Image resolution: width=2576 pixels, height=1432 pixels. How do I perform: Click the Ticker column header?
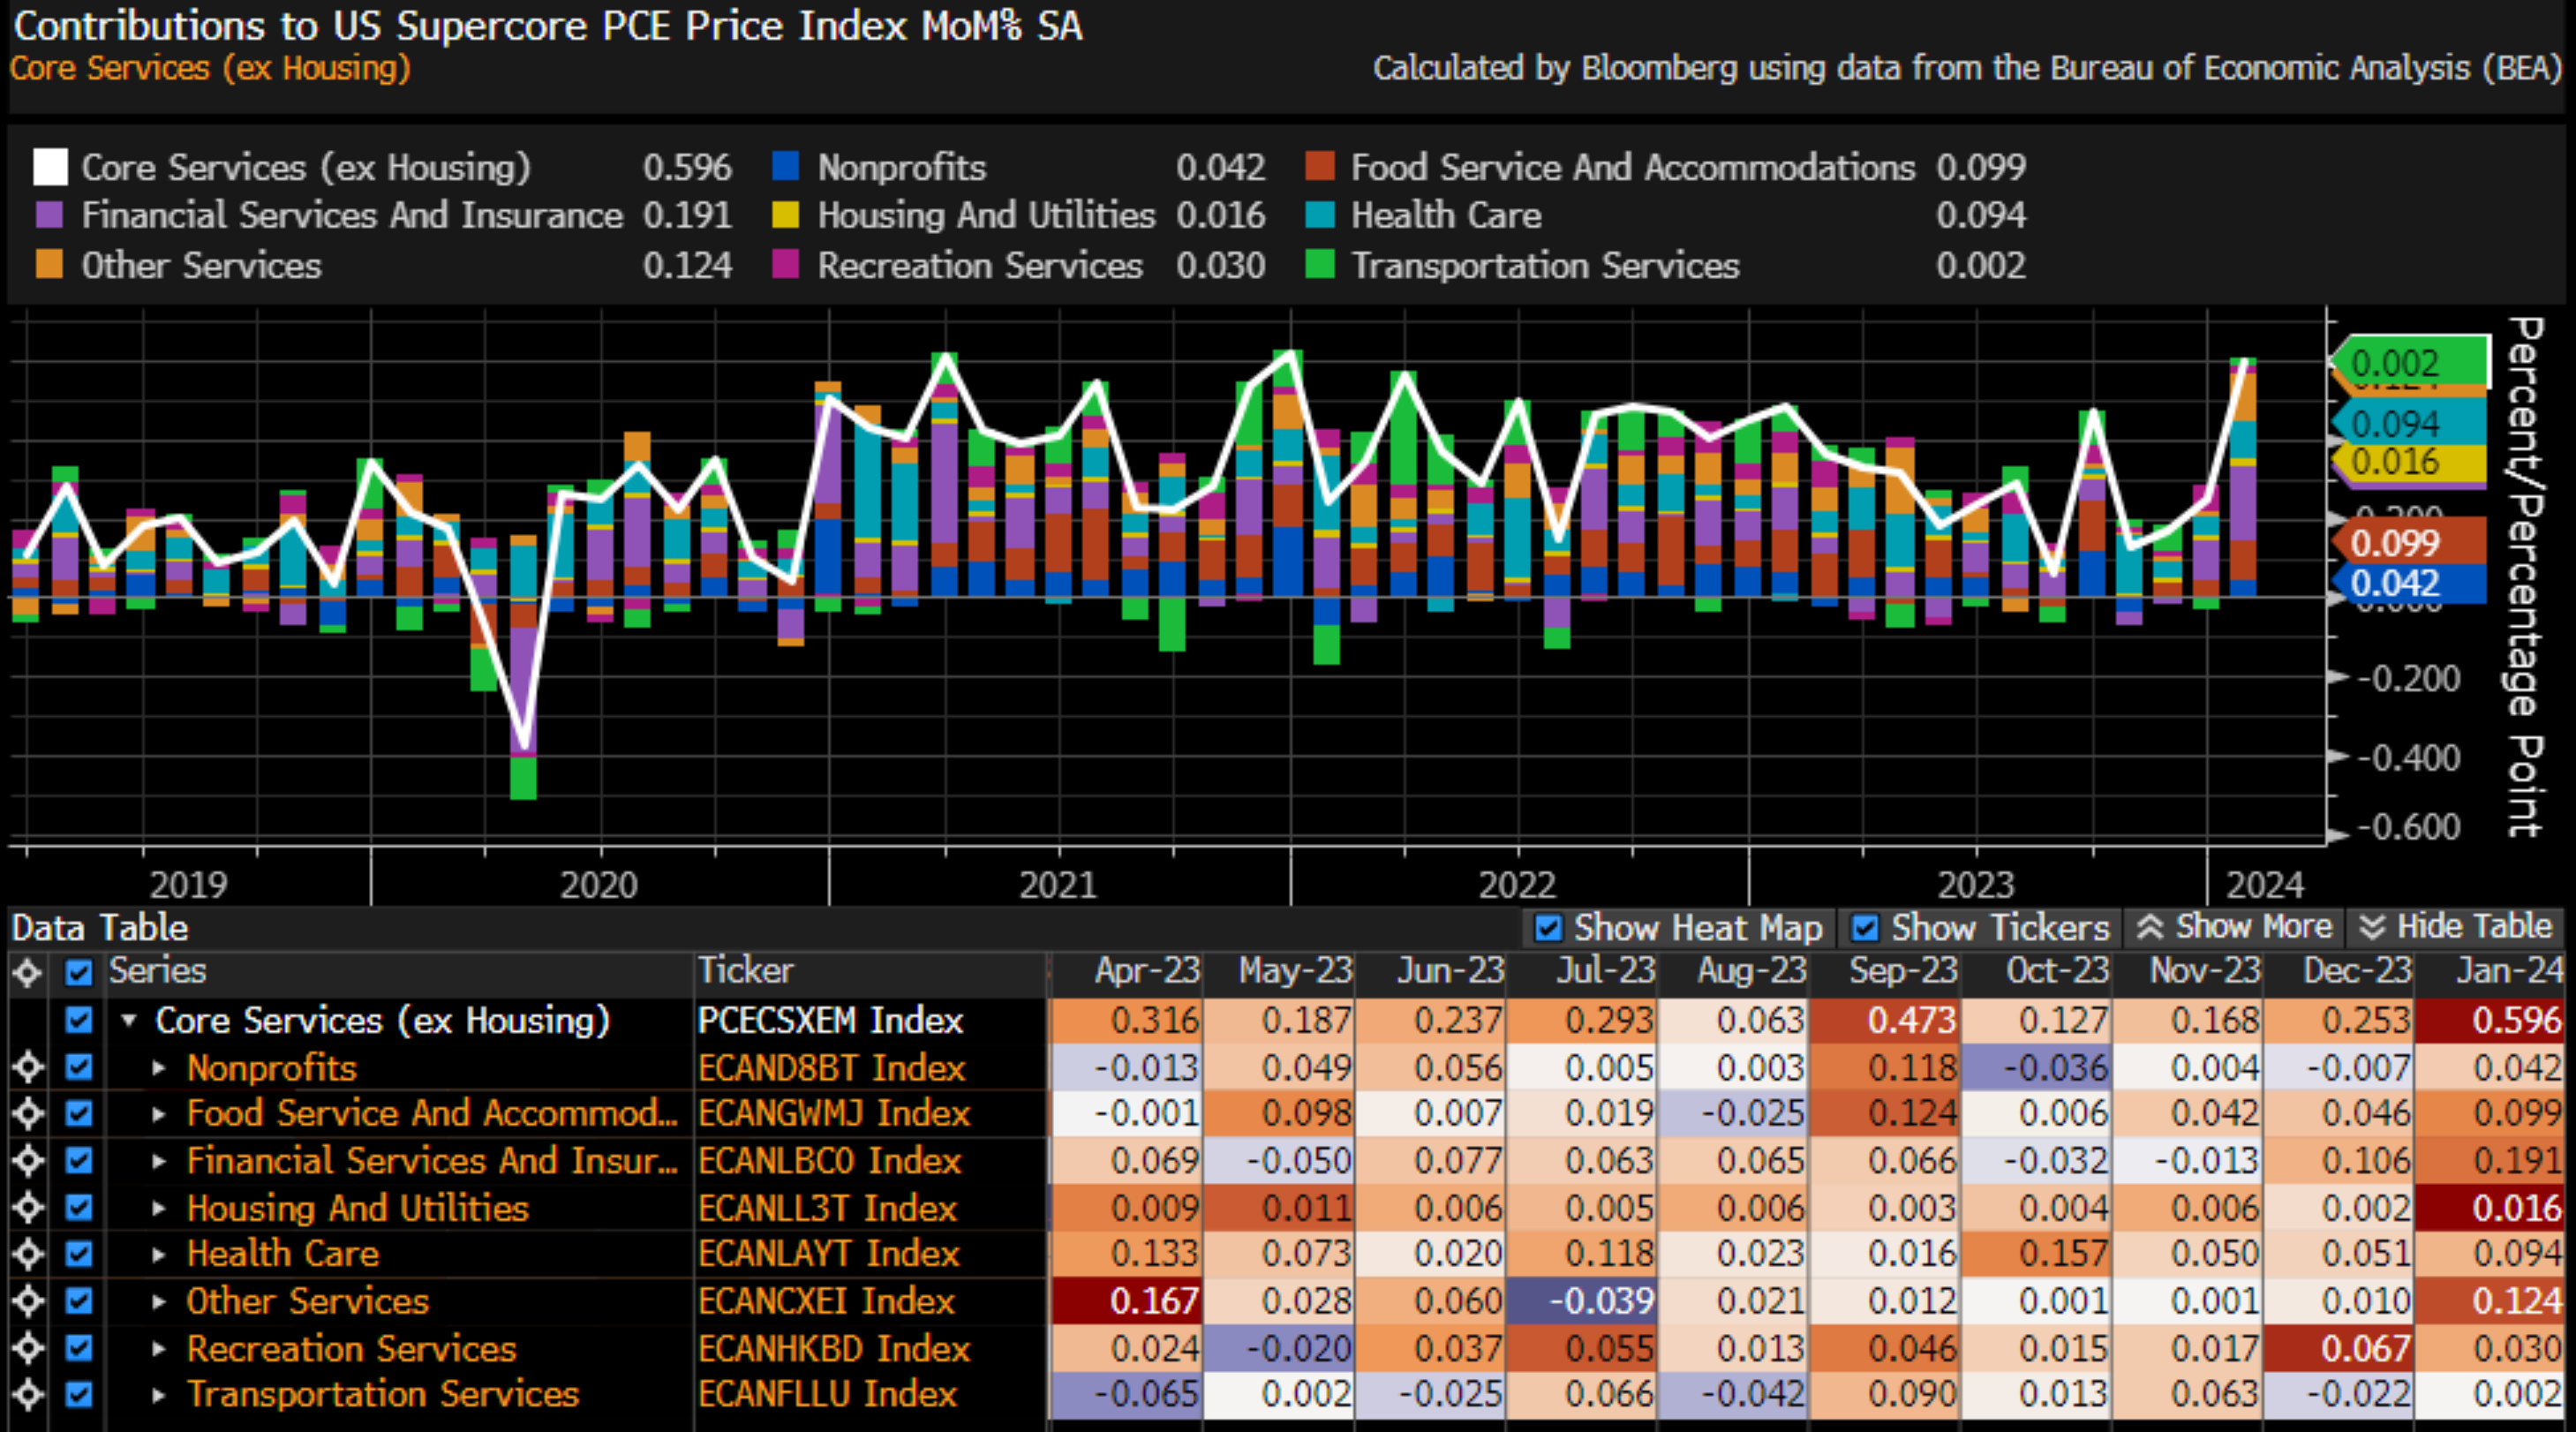pyautogui.click(x=745, y=970)
